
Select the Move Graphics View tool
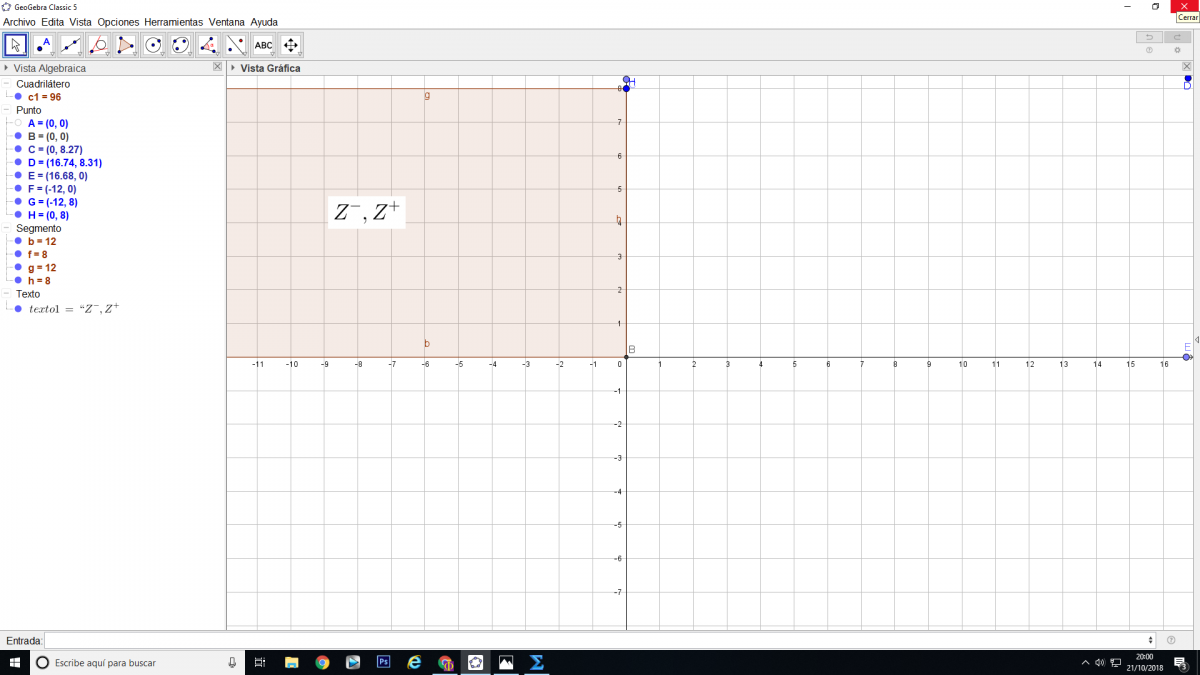291,45
